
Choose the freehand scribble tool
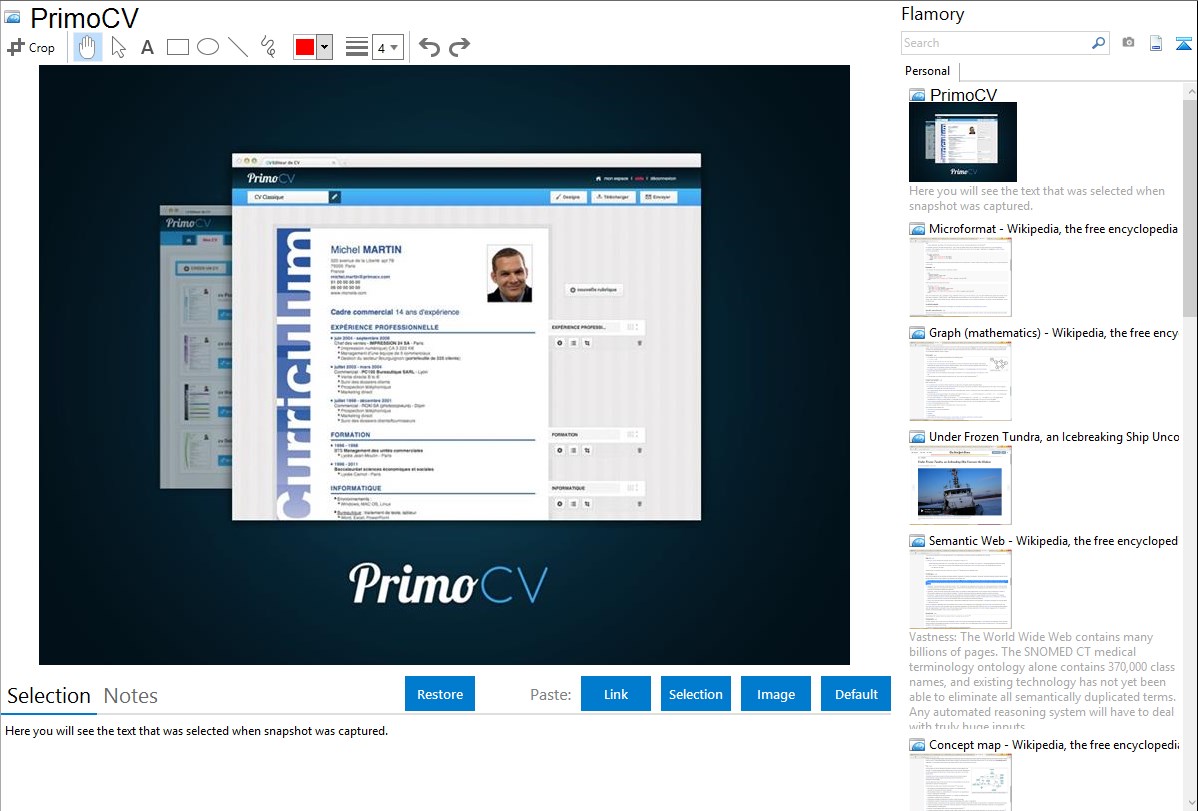(268, 47)
